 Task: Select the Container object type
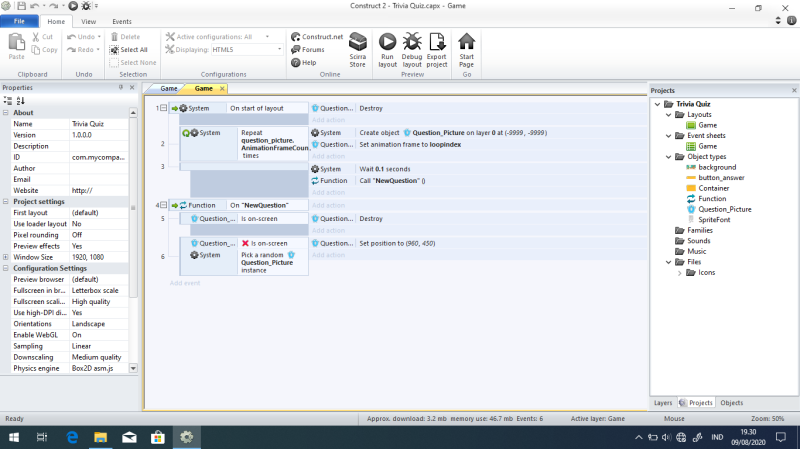point(713,188)
